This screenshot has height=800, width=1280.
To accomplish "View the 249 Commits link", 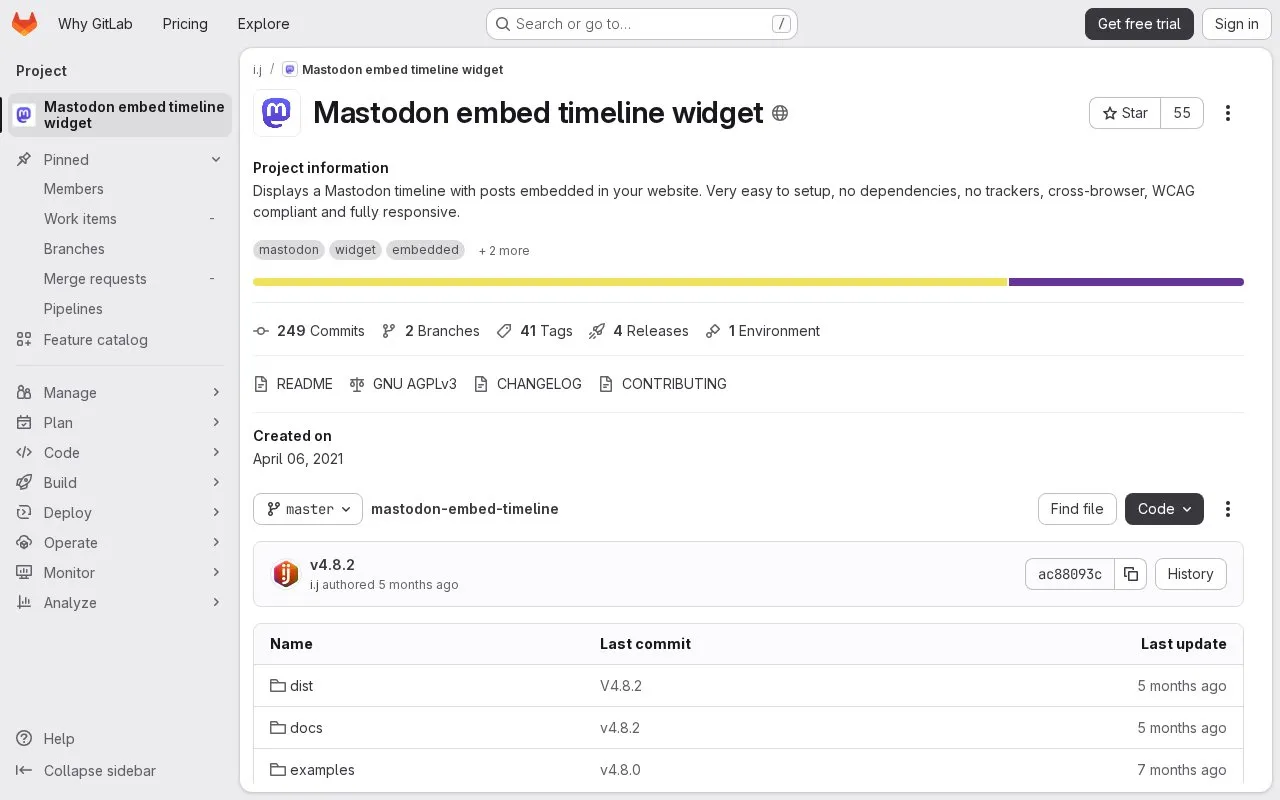I will [309, 331].
